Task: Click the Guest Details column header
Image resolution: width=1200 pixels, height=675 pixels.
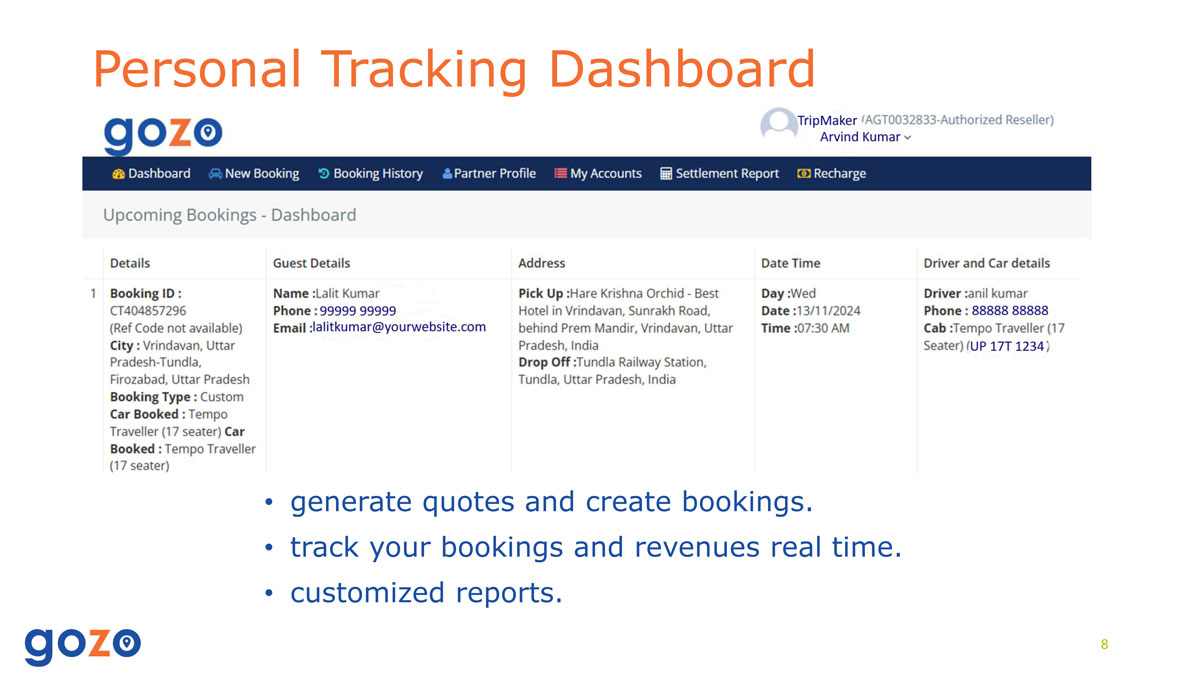Action: (311, 263)
